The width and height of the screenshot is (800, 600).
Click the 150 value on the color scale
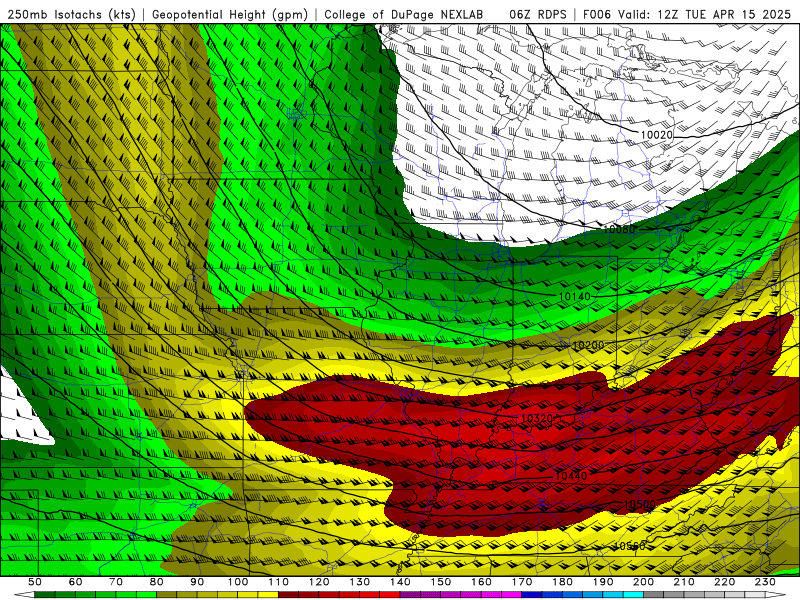tap(441, 582)
